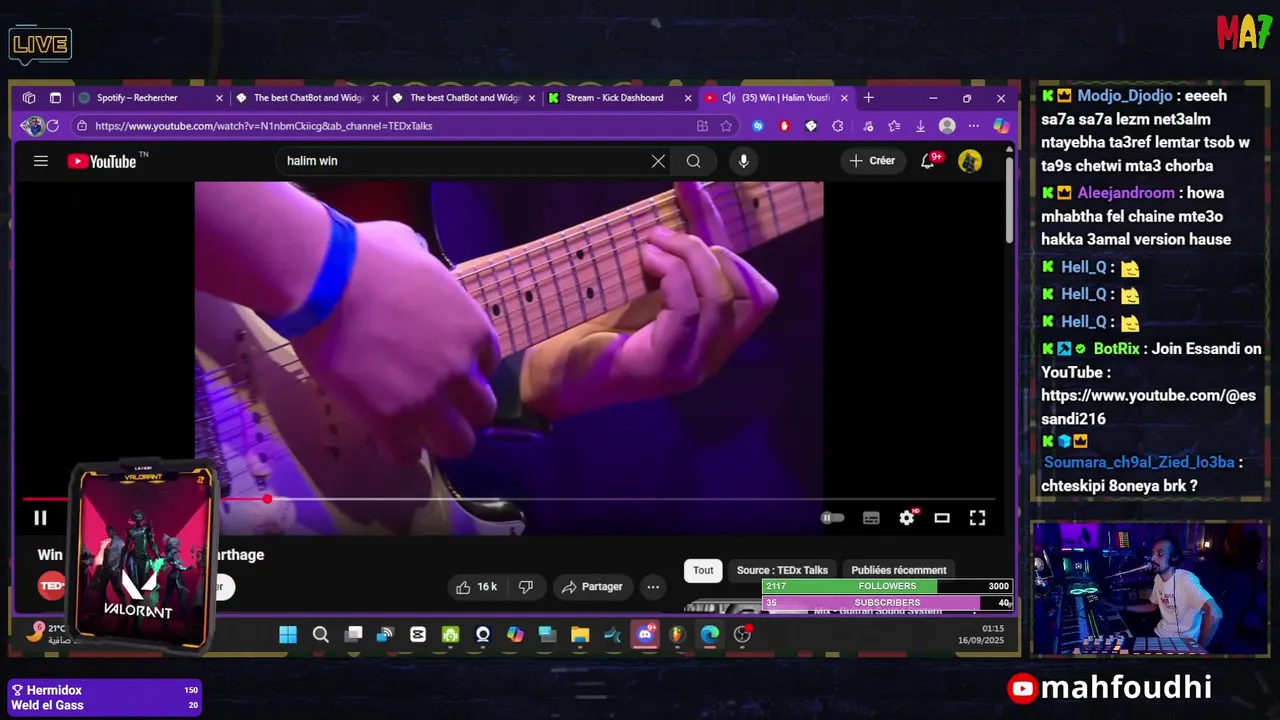
Task: Reload the page in the browser
Action: [x=53, y=126]
